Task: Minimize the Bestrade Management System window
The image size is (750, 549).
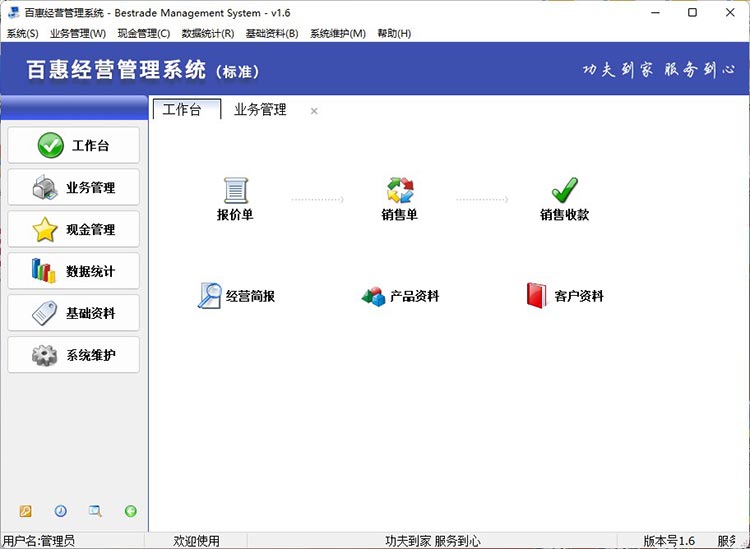Action: pos(656,12)
